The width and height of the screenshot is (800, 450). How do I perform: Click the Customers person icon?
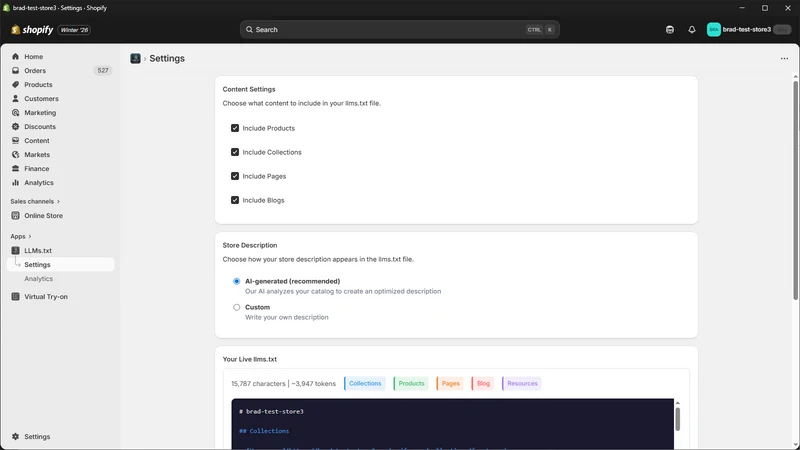[15, 98]
